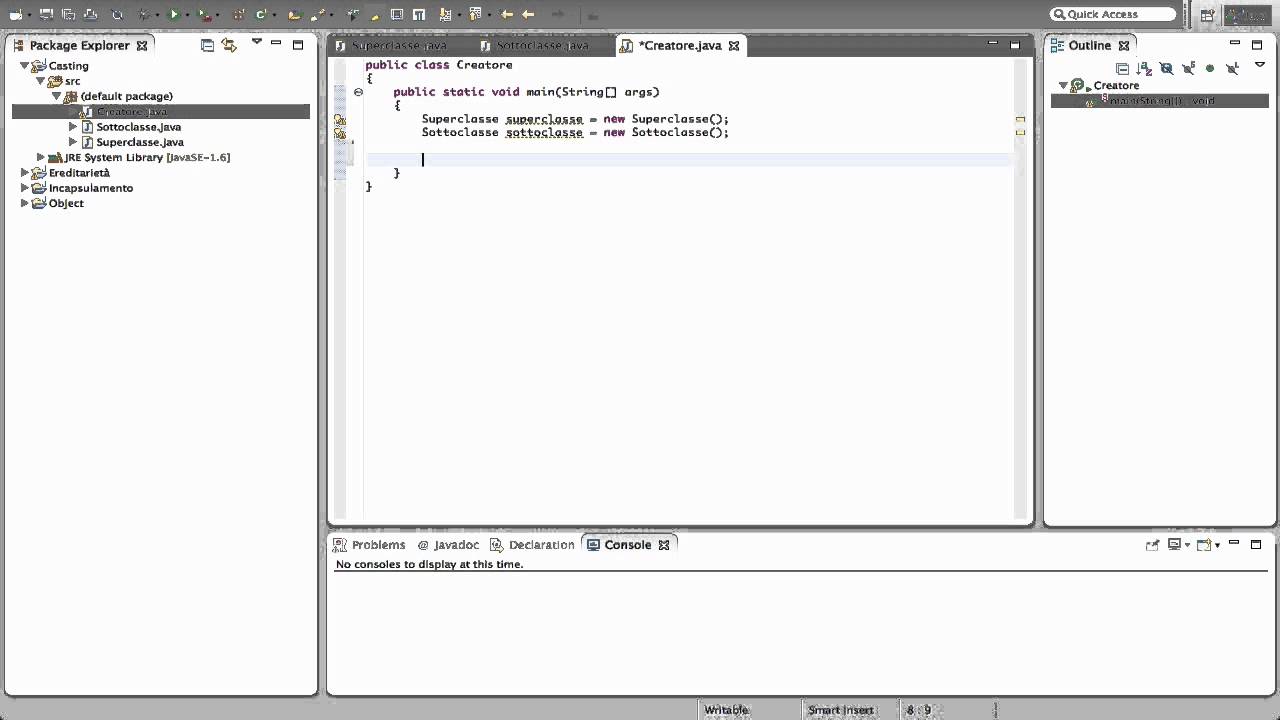The width and height of the screenshot is (1280, 720).
Task: Click the Save toolbar icon
Action: (x=46, y=14)
